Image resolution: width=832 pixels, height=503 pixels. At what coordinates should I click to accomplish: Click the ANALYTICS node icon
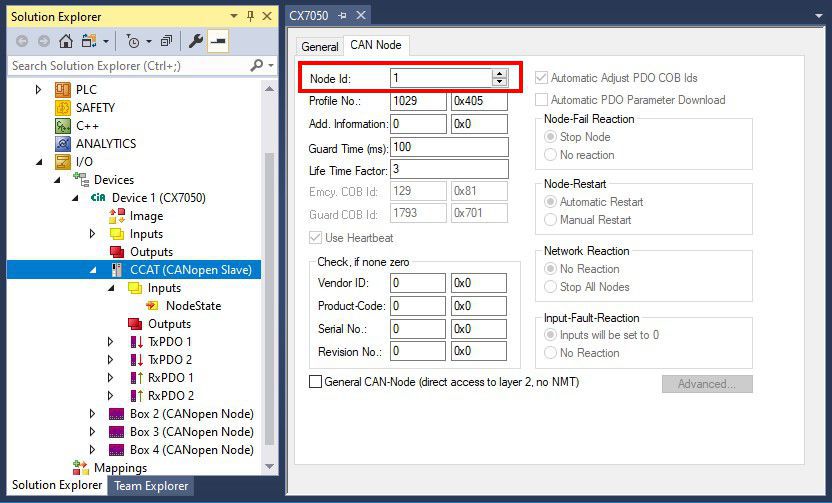click(x=63, y=144)
